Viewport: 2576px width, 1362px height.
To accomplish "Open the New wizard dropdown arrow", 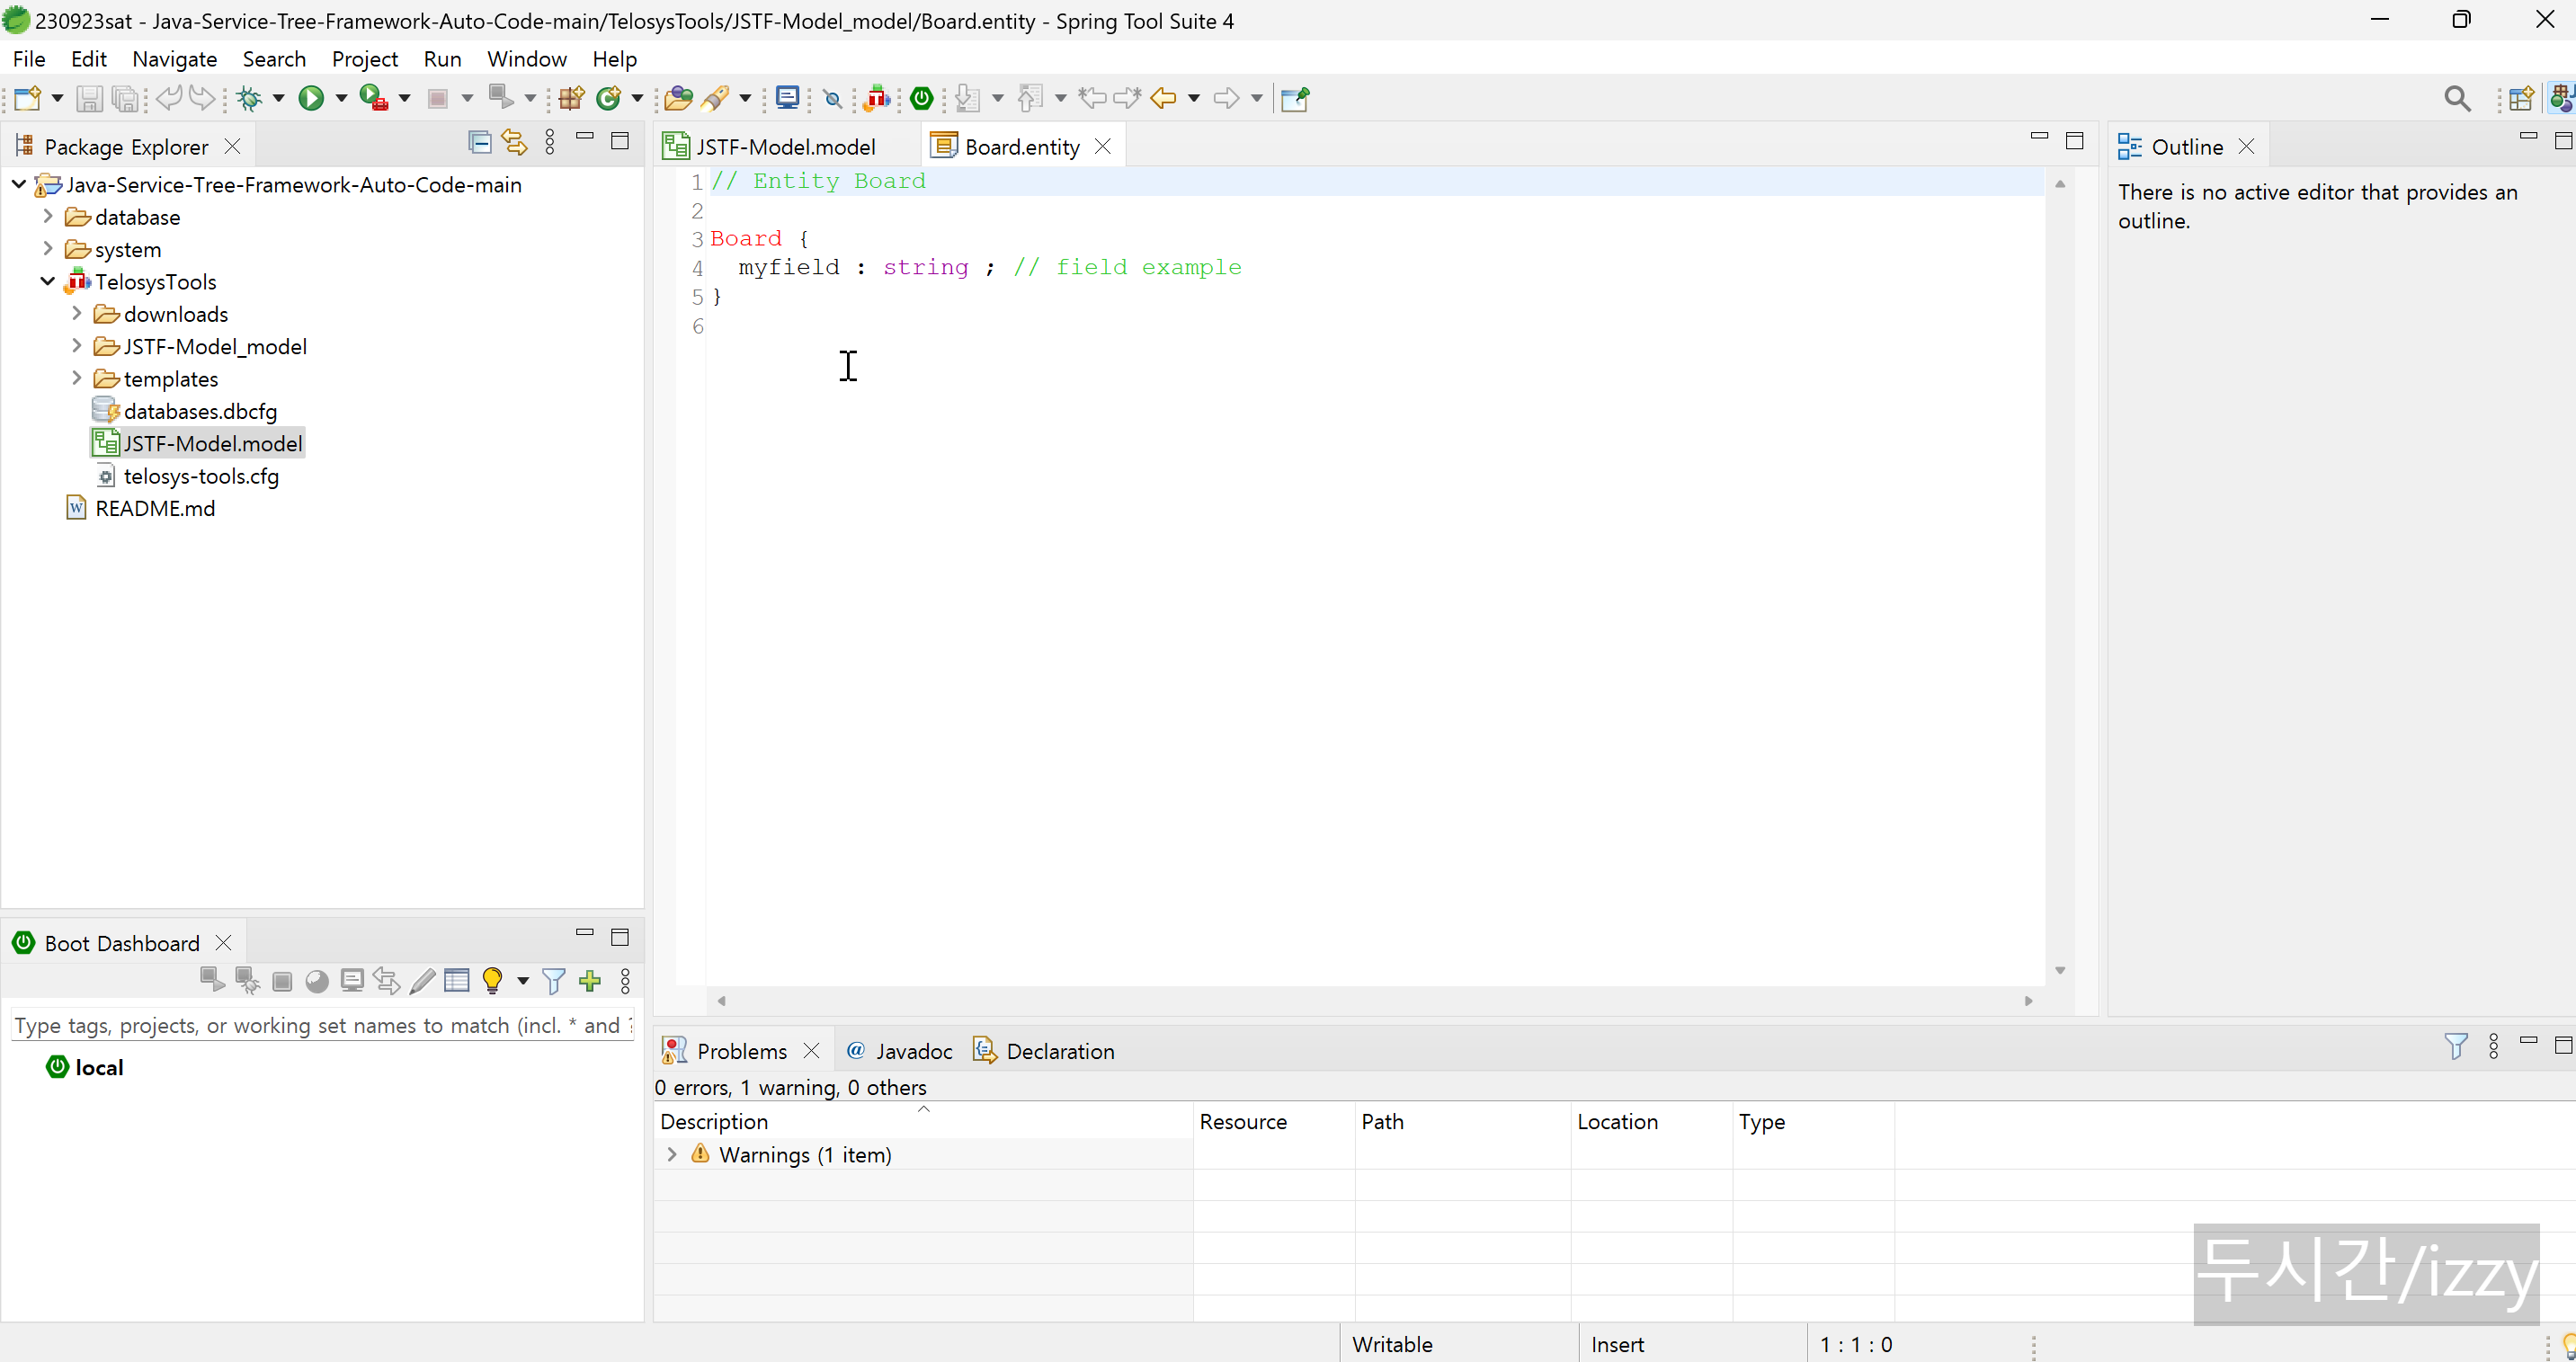I will (57, 98).
